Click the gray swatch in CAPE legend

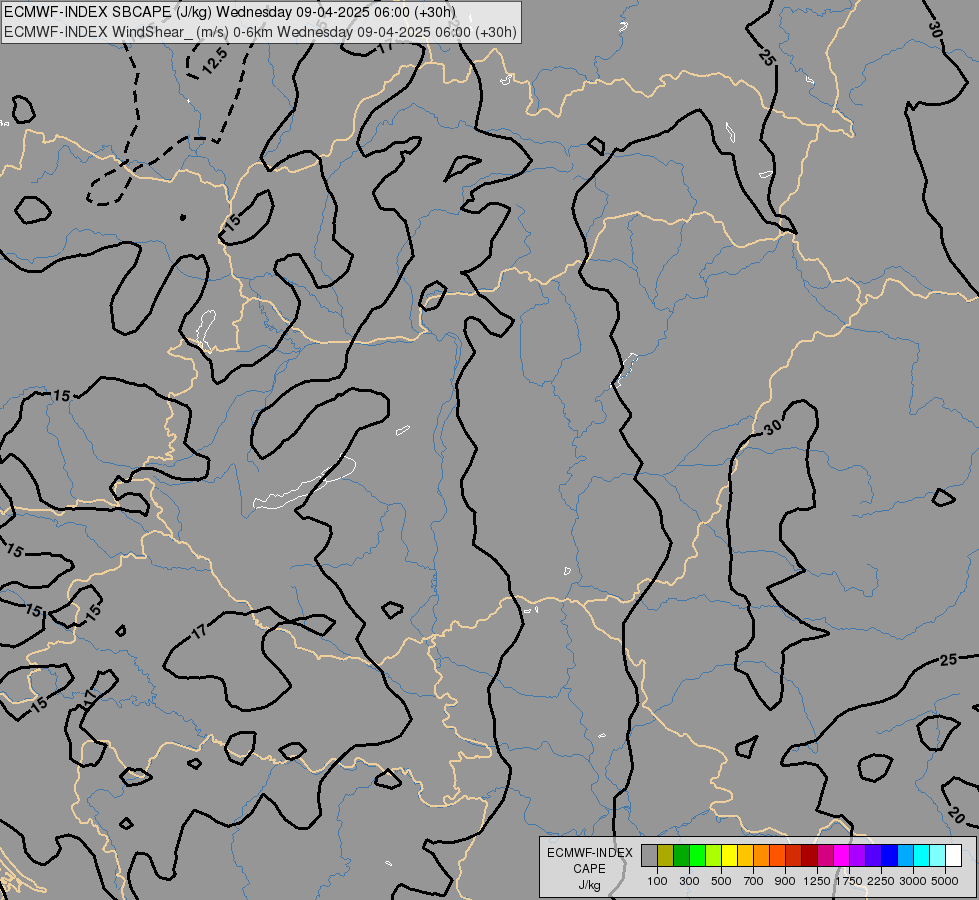click(x=649, y=856)
